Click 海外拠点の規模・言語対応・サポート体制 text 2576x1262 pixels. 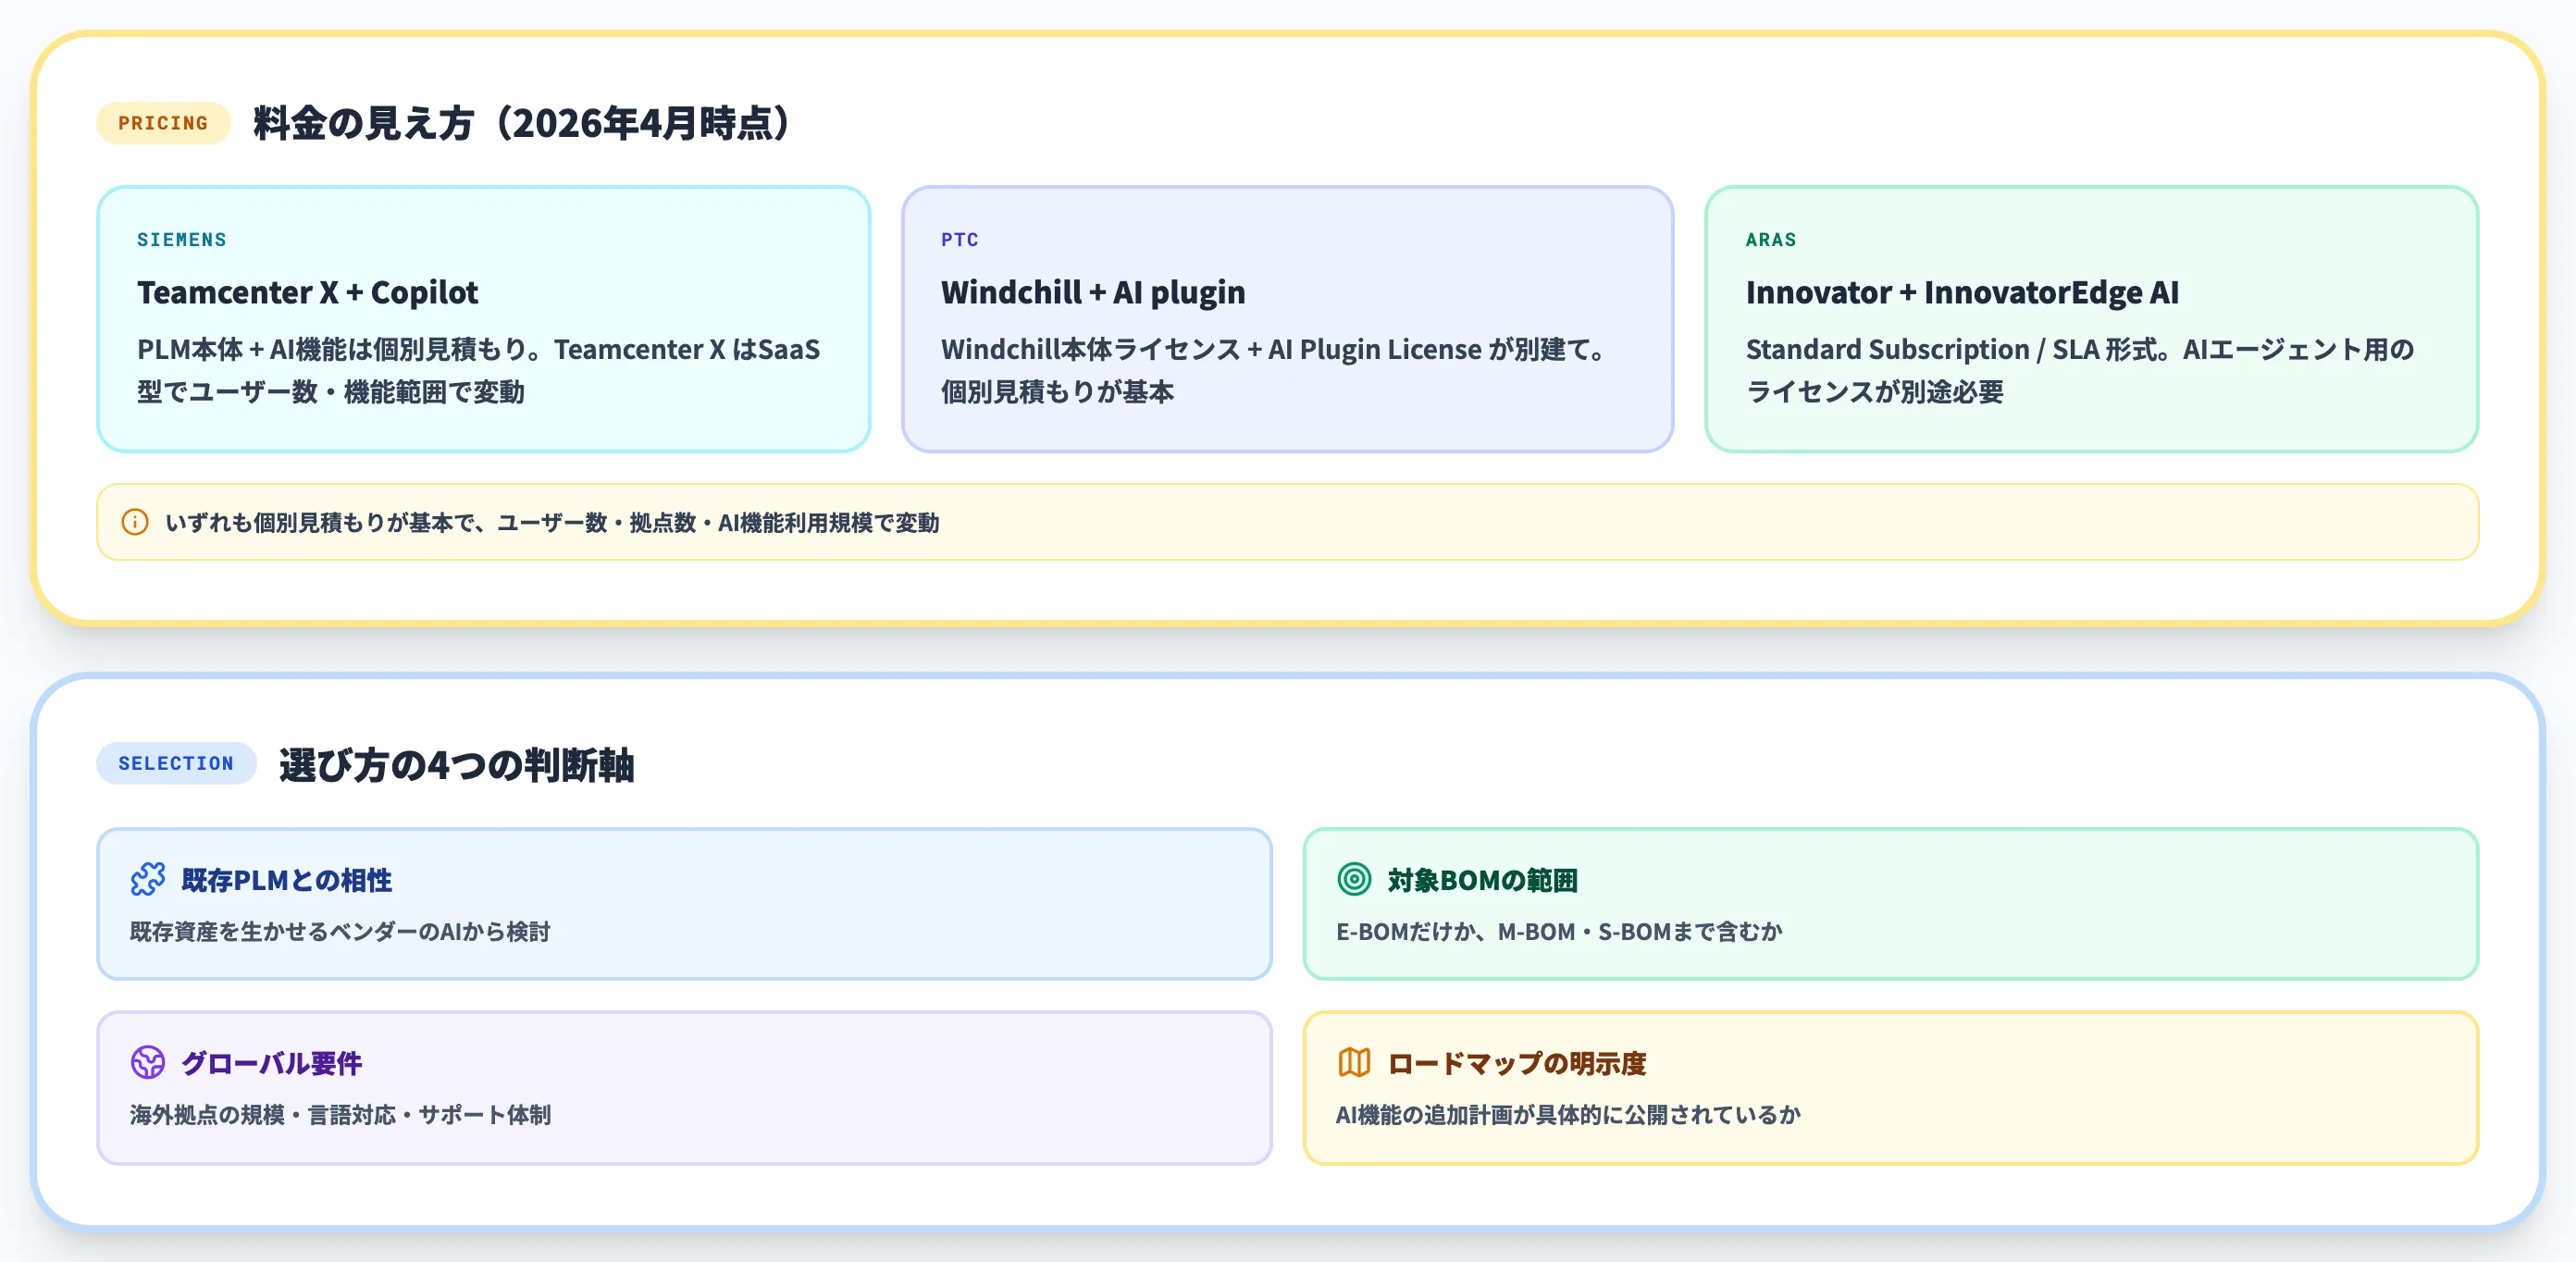[x=340, y=1115]
